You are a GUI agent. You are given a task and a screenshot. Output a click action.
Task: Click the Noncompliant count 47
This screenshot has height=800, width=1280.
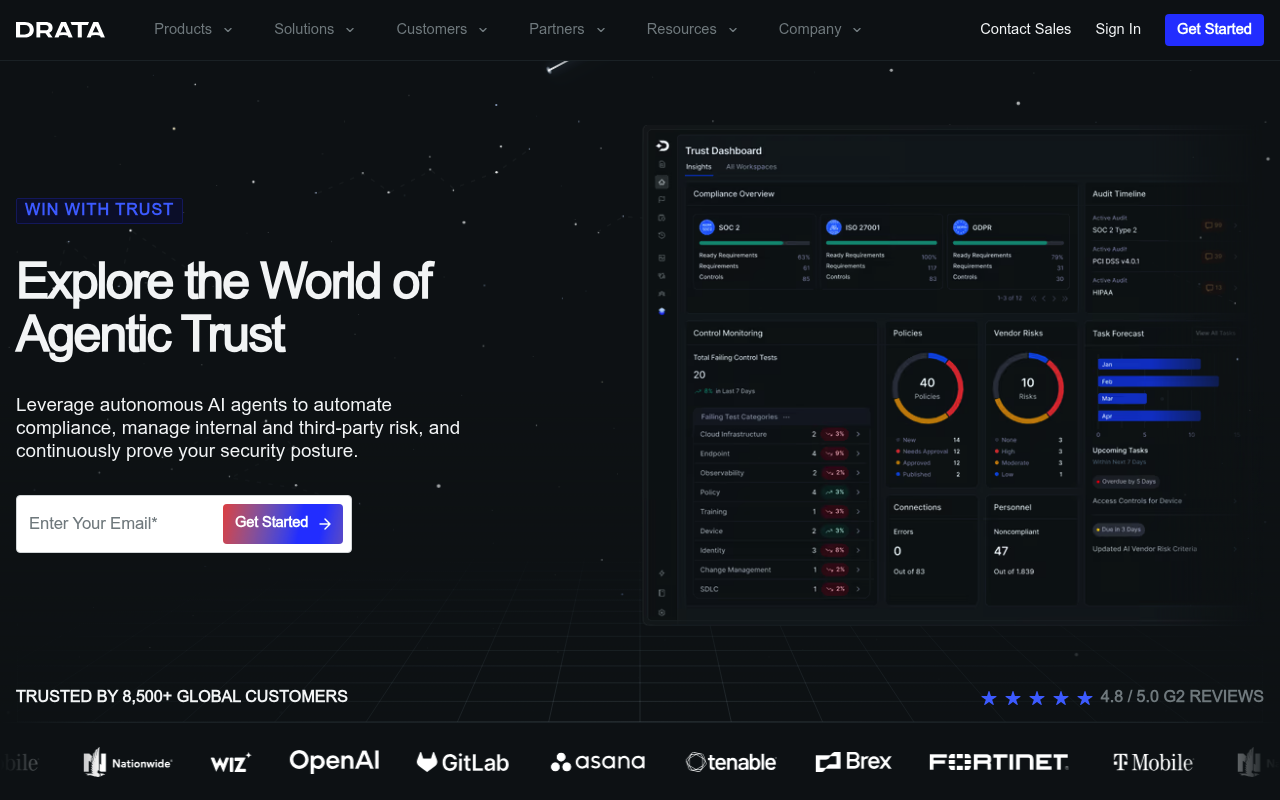tap(1001, 551)
